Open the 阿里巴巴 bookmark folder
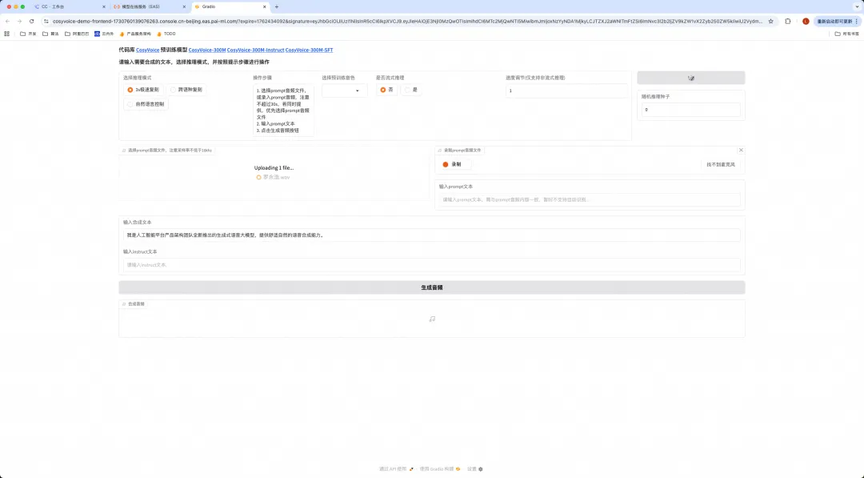Screen dimensions: 864x478 tap(77, 34)
